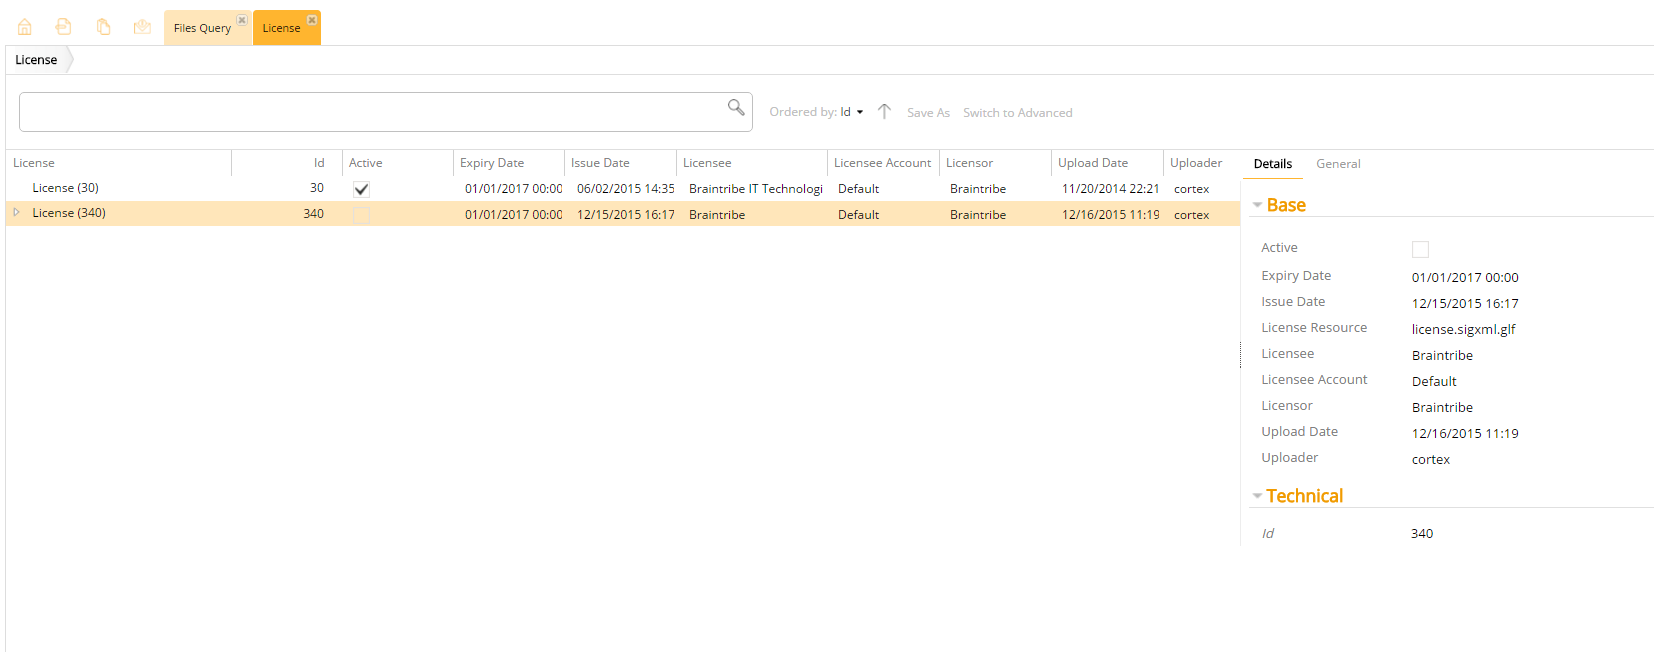Screen dimensions: 1654x652
Task: Toggle Active checkbox for License (340) row
Action: pyautogui.click(x=362, y=215)
